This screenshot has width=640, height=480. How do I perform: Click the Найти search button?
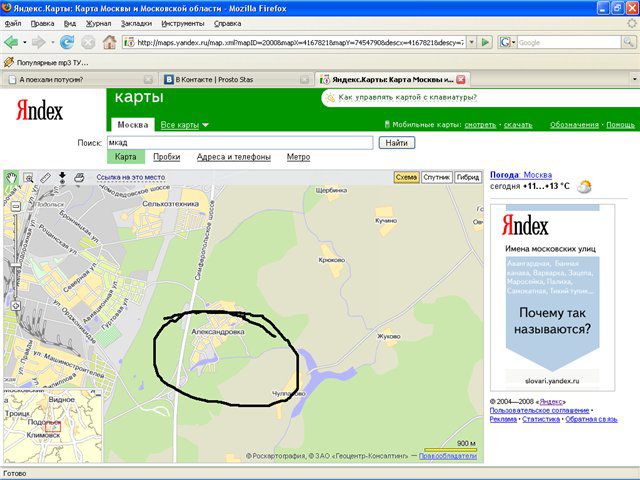click(397, 143)
